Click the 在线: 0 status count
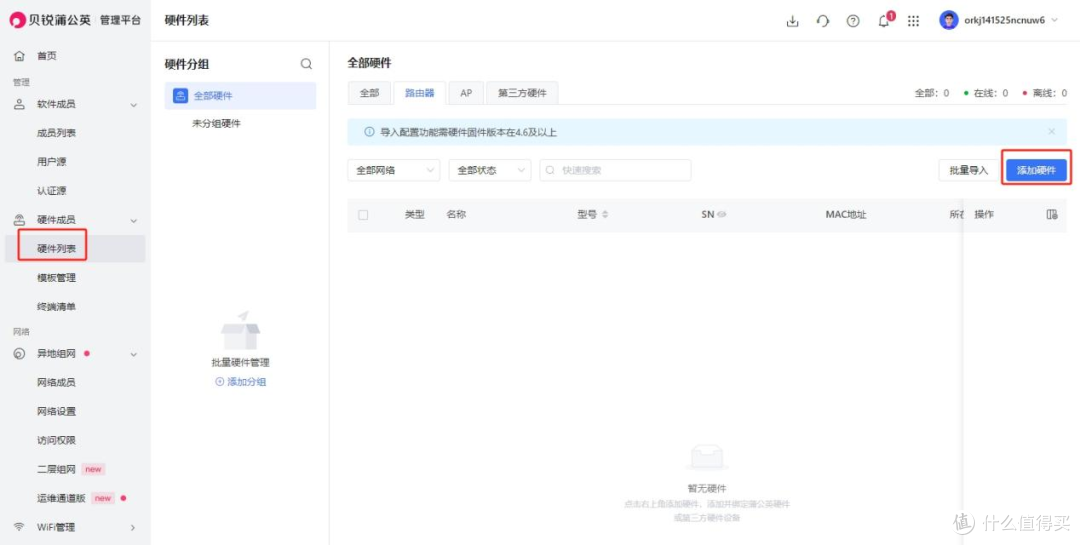 point(986,93)
